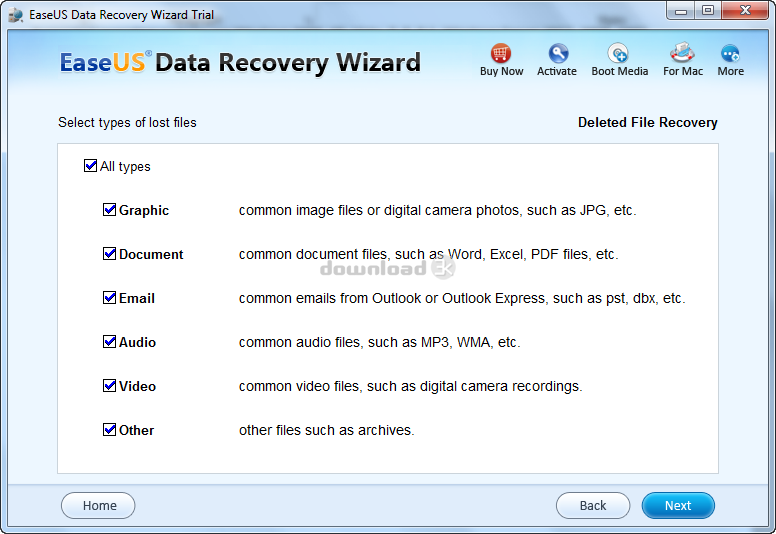Click 'common image files or digital camera photos' description
Image resolution: width=776 pixels, height=534 pixels.
[437, 210]
